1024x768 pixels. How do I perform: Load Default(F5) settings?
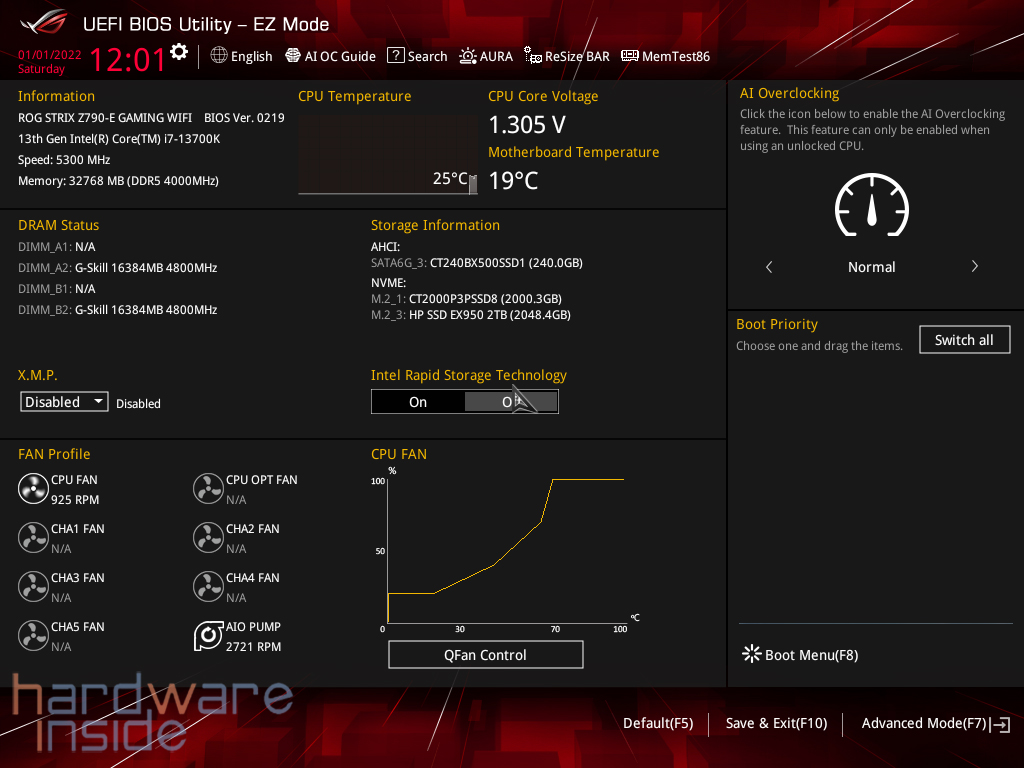click(x=658, y=723)
